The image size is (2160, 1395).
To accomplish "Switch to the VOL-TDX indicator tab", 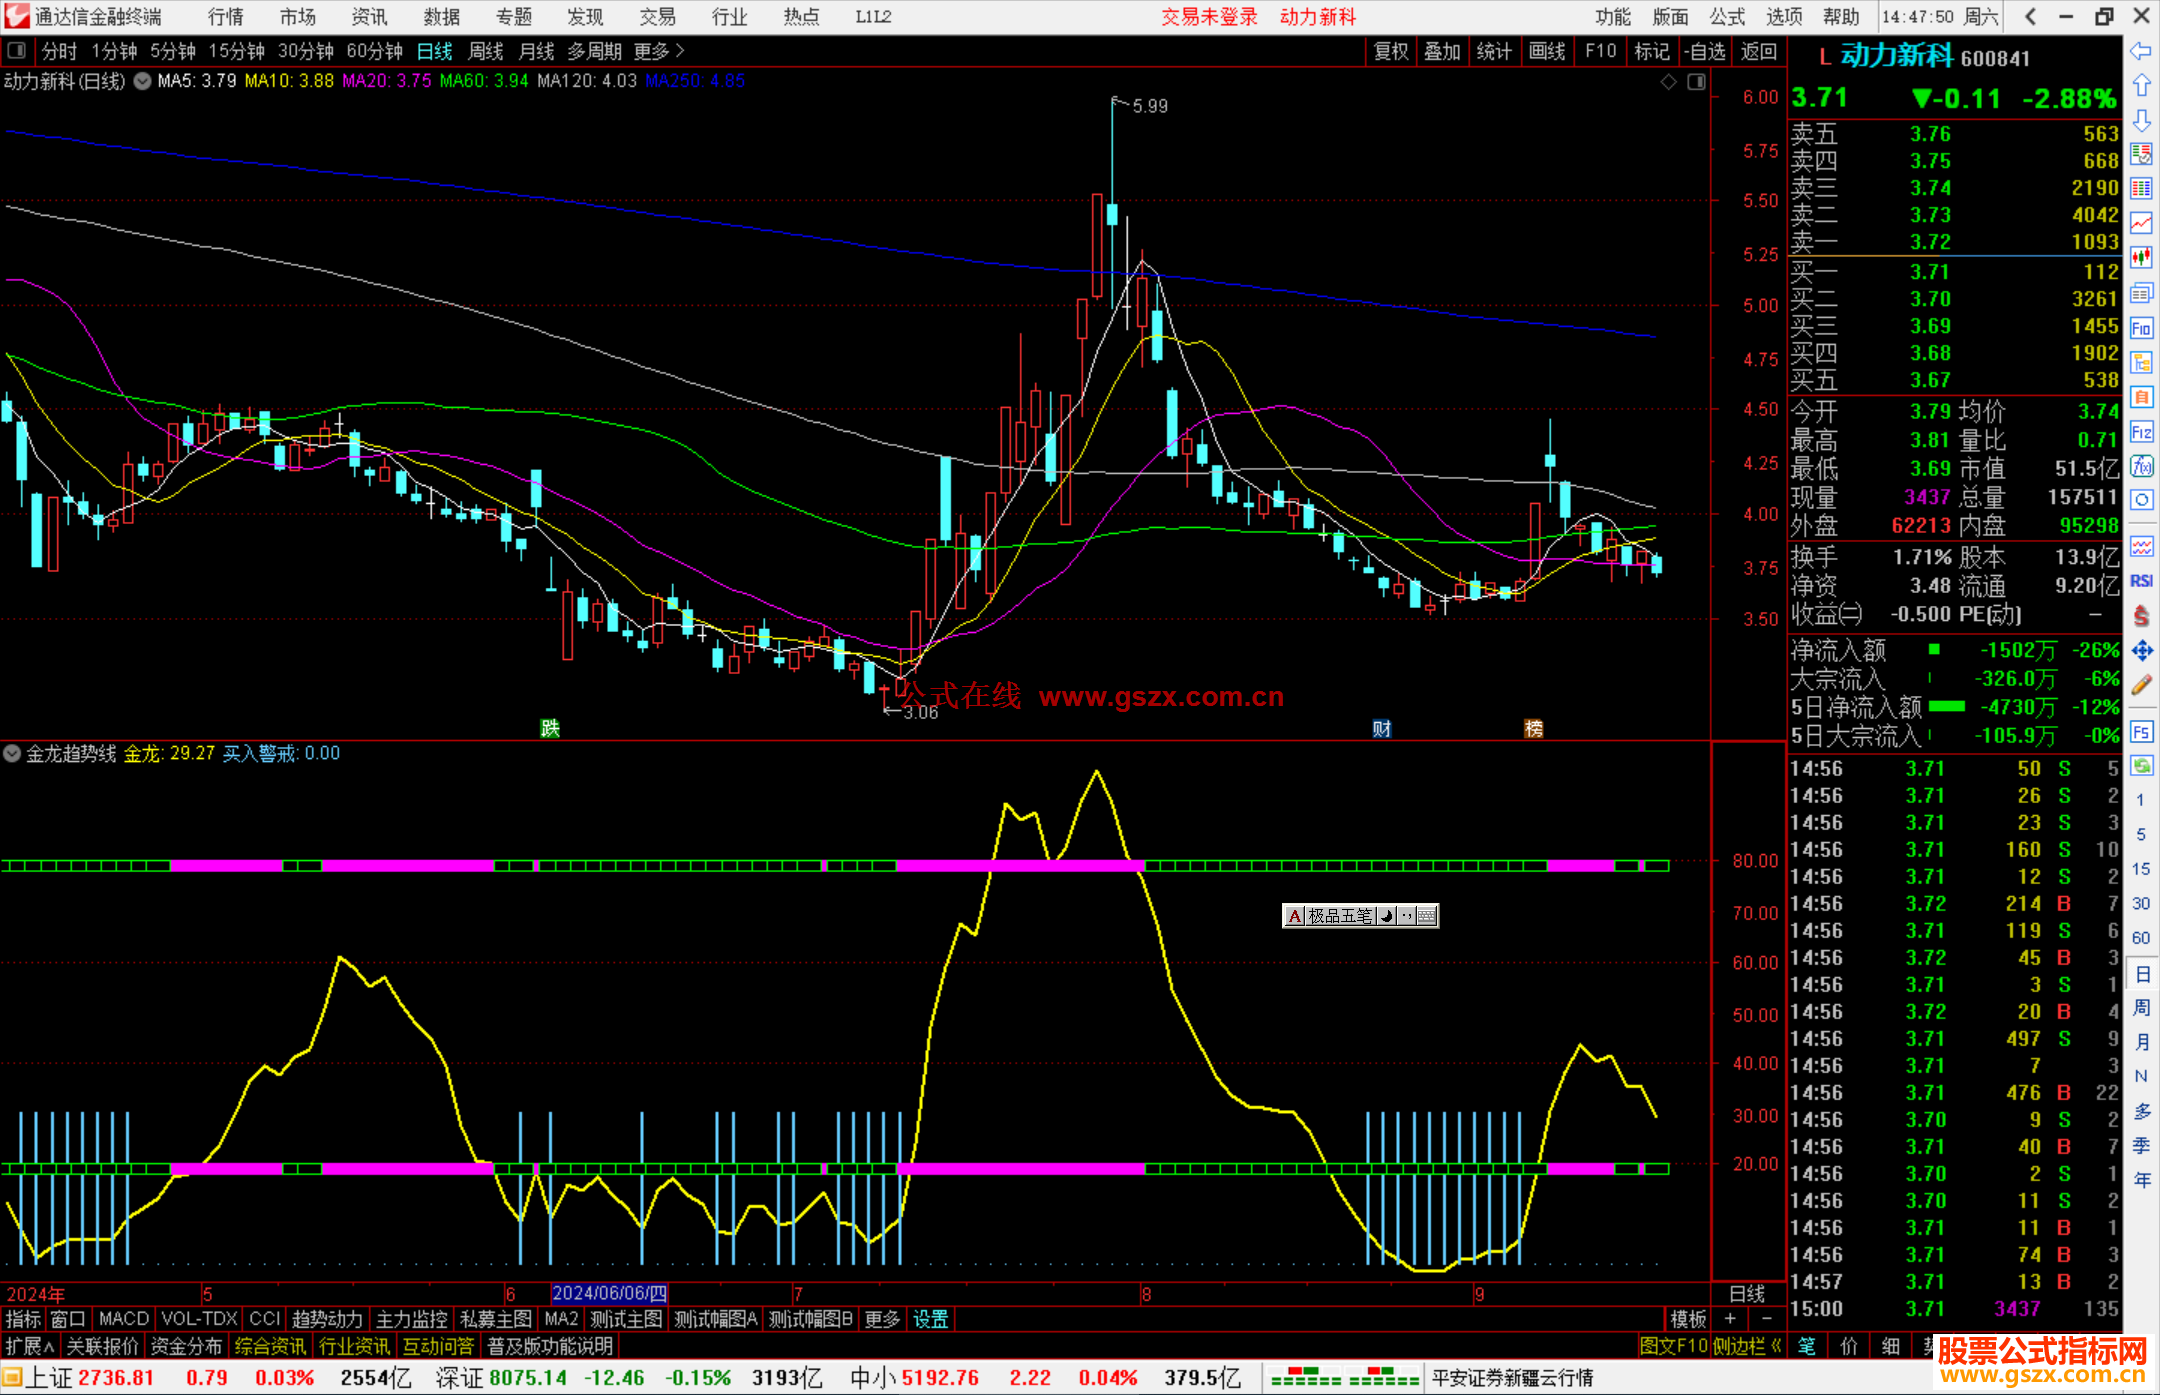I will coord(199,1319).
